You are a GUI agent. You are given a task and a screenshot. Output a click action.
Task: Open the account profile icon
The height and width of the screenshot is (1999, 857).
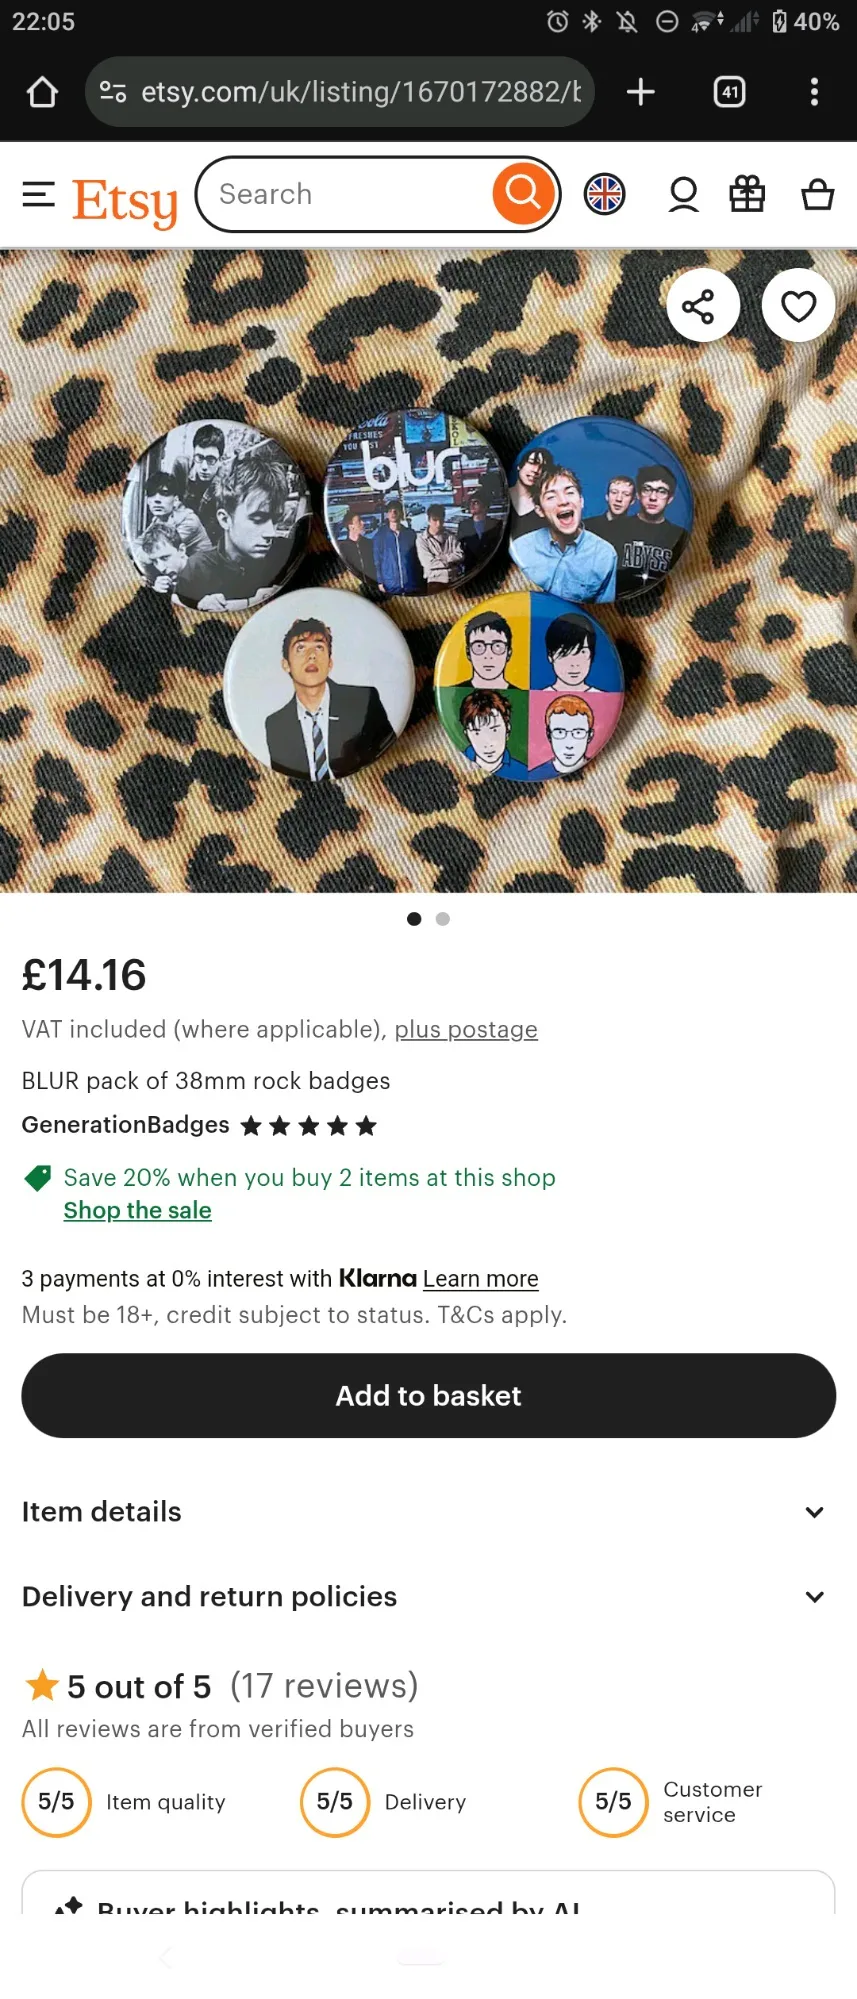click(683, 194)
